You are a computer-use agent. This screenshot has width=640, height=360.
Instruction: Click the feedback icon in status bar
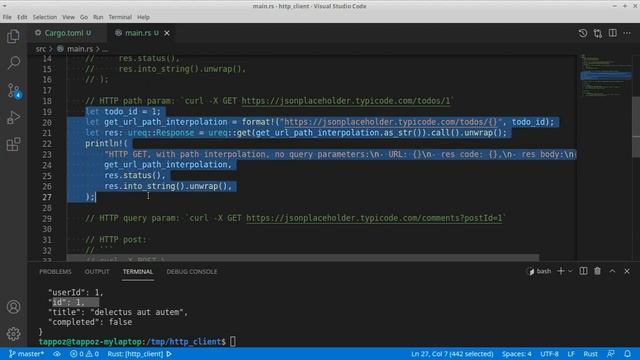[x=611, y=354]
